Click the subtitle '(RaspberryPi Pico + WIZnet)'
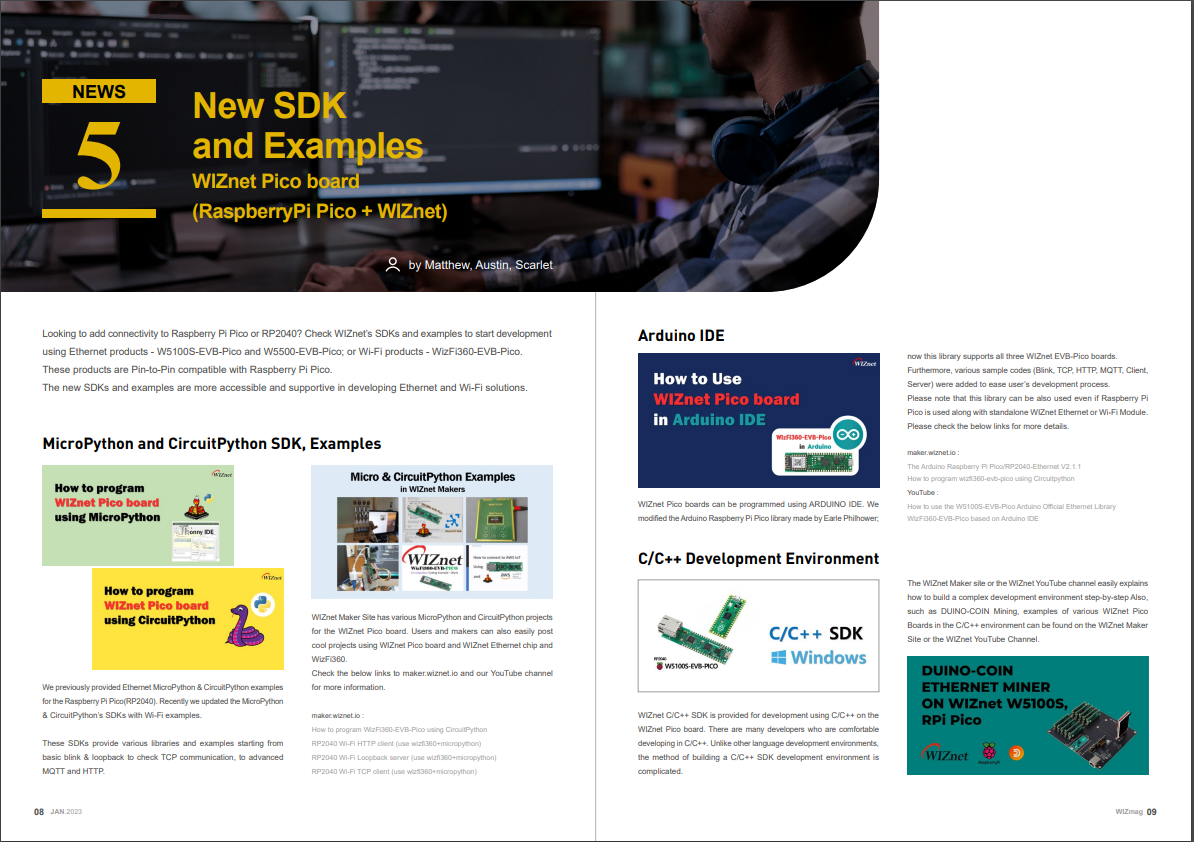Viewport: 1194px width, 842px height. [320, 212]
